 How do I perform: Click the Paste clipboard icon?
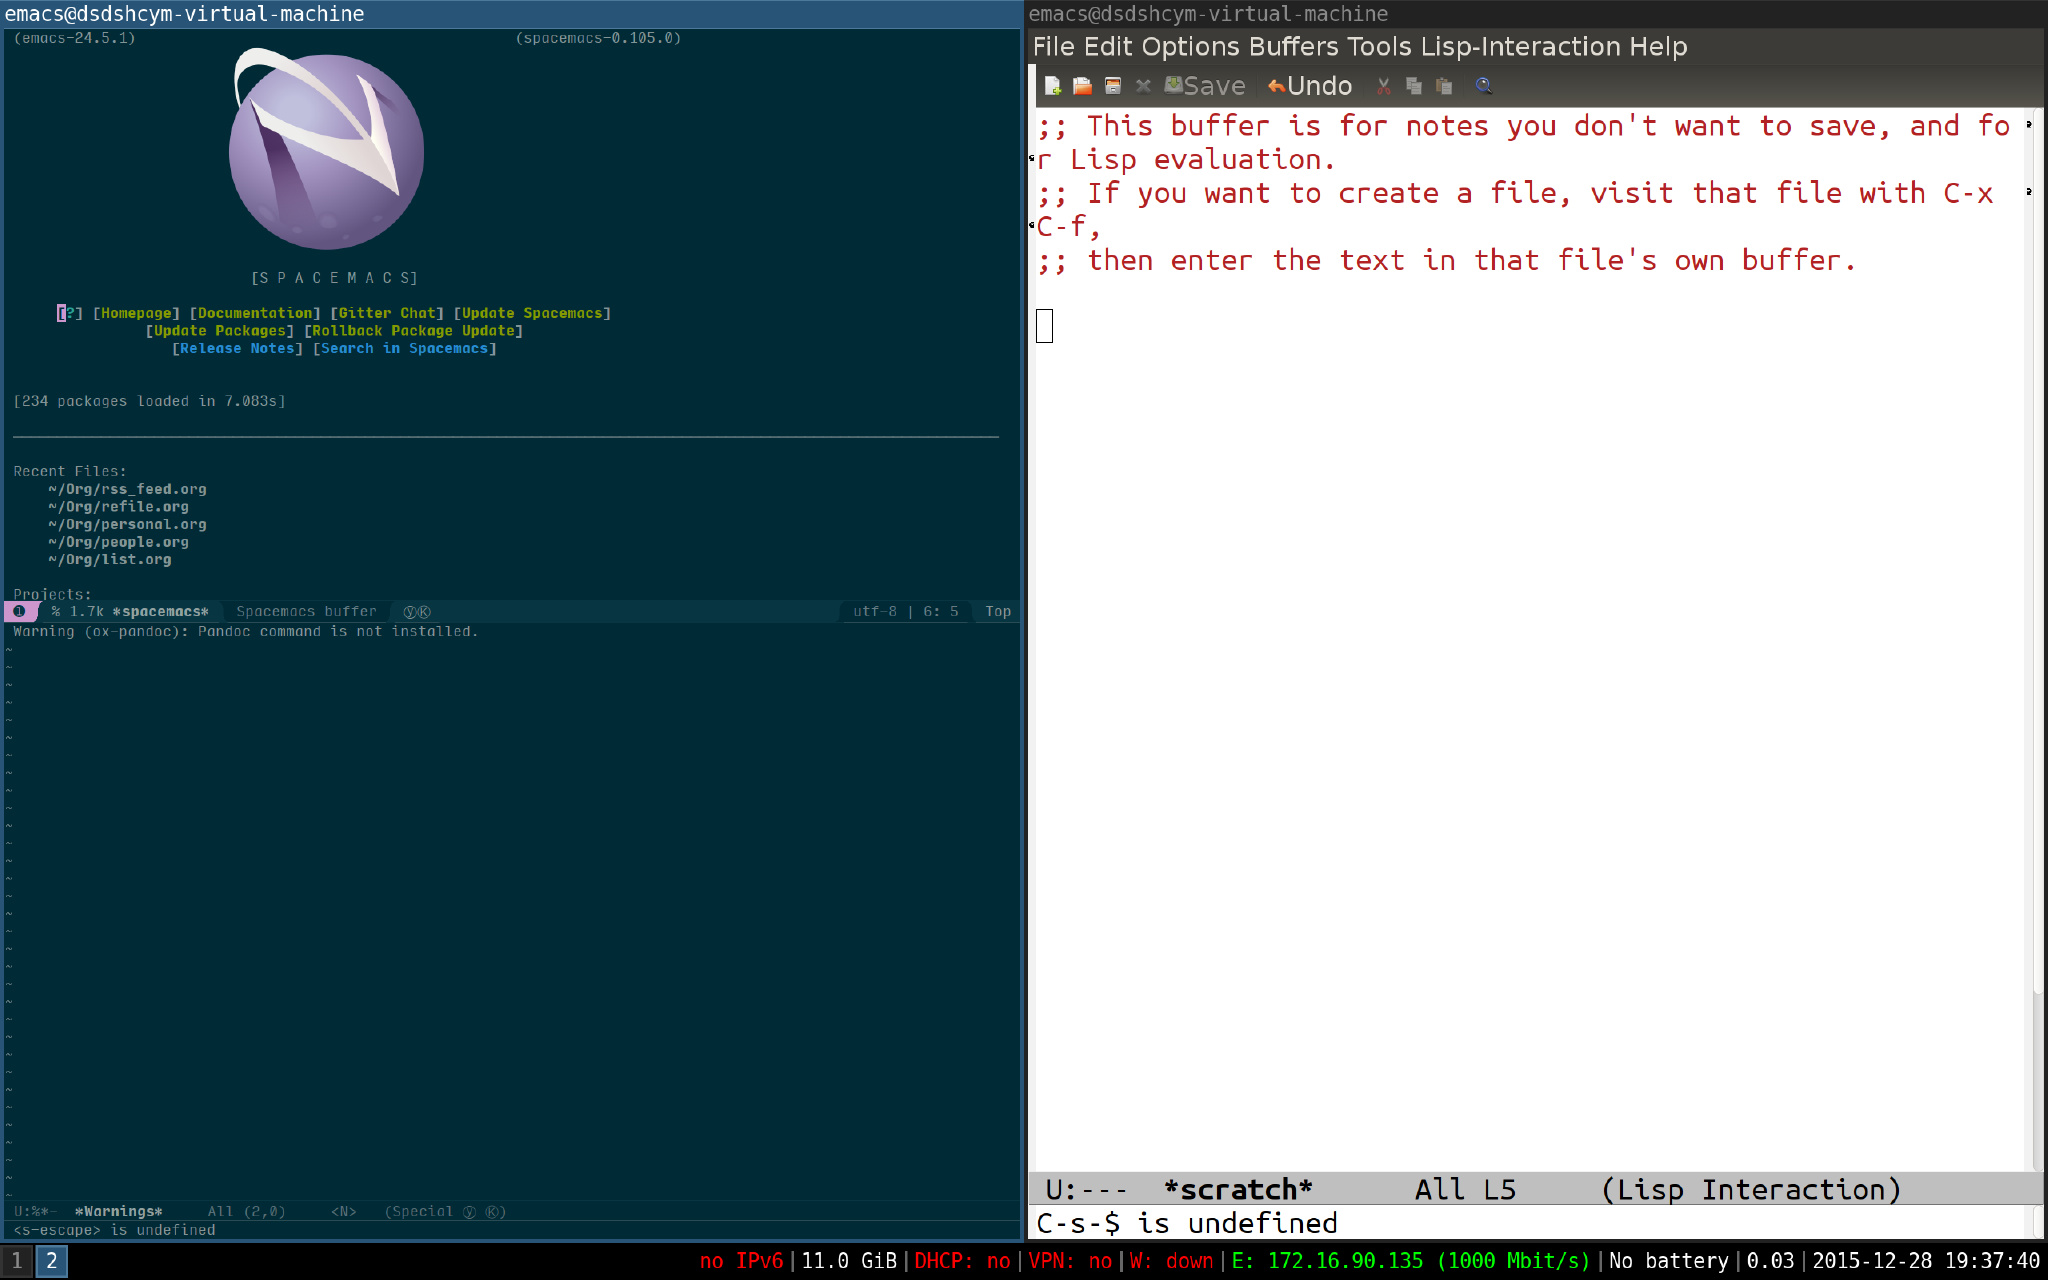pos(1444,86)
